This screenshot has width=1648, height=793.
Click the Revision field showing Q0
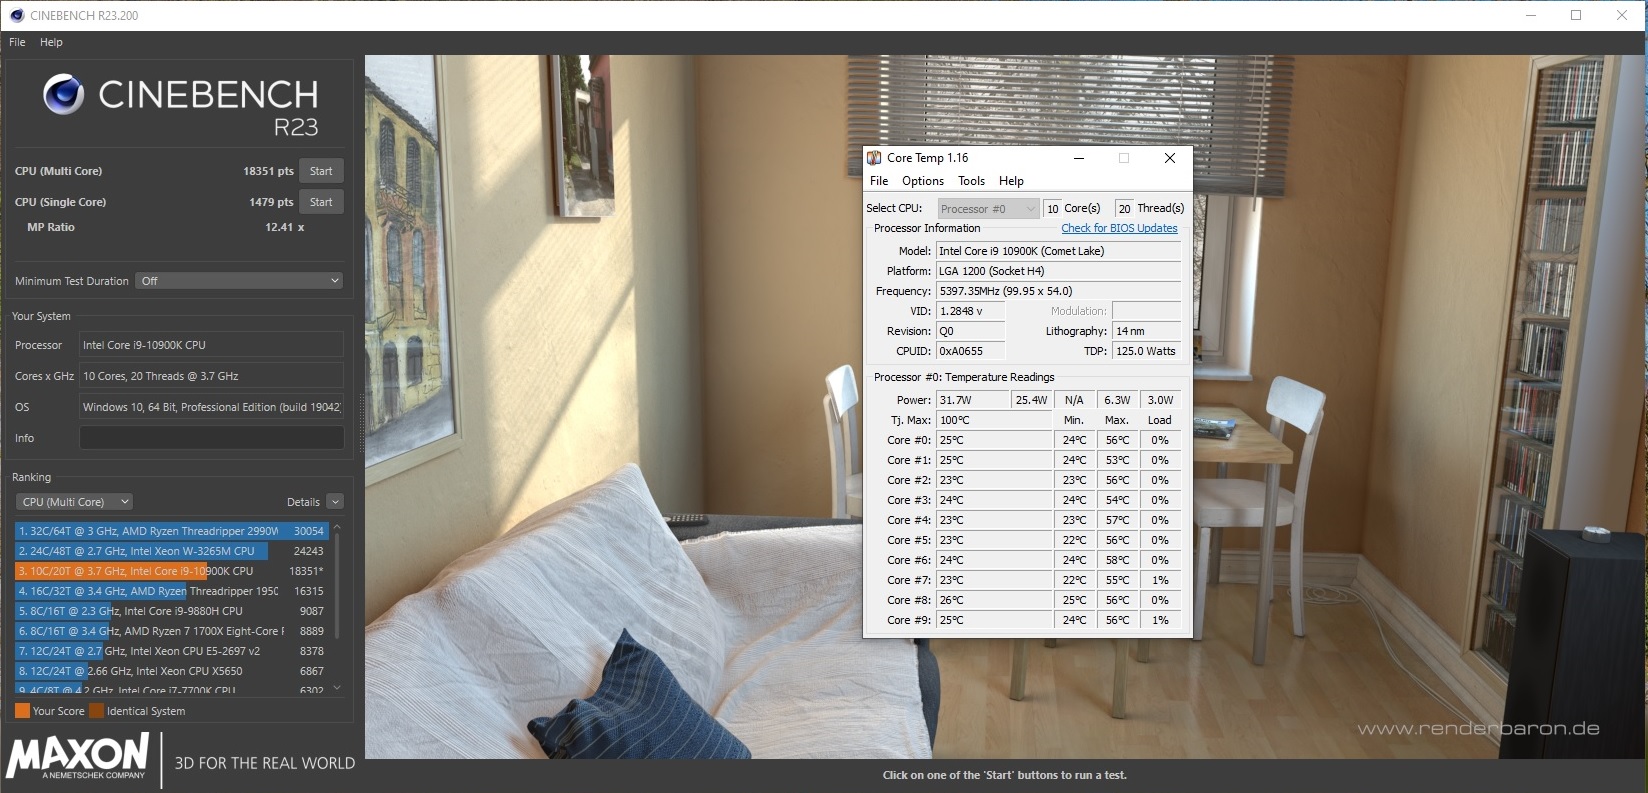[x=970, y=331]
